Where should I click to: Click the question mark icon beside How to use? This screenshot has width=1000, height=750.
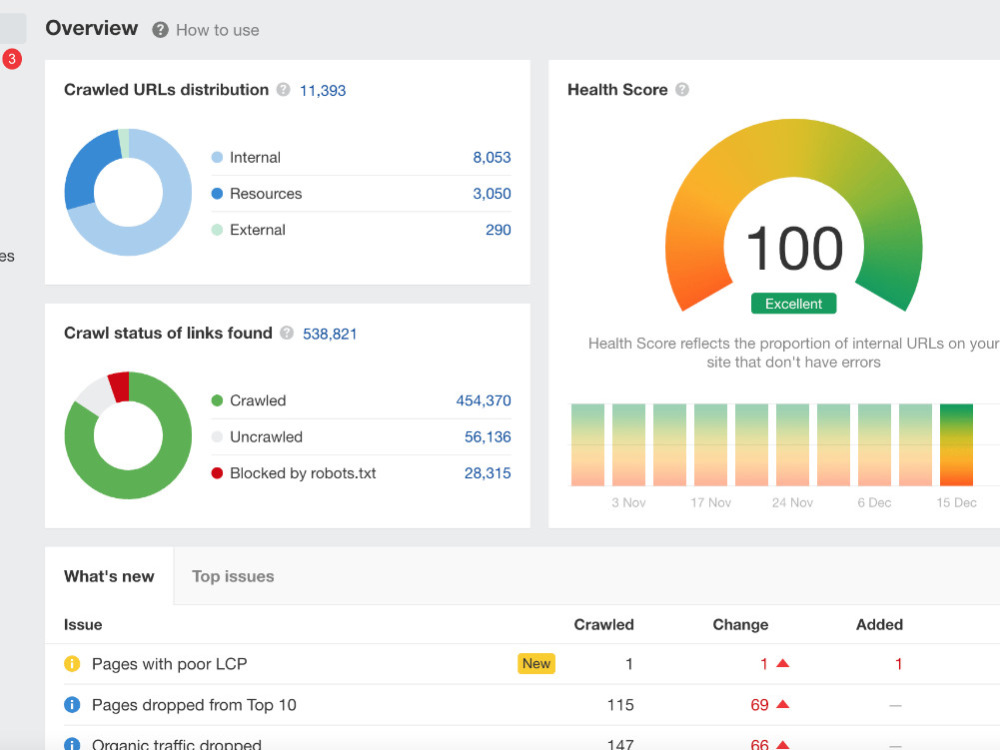(x=160, y=30)
